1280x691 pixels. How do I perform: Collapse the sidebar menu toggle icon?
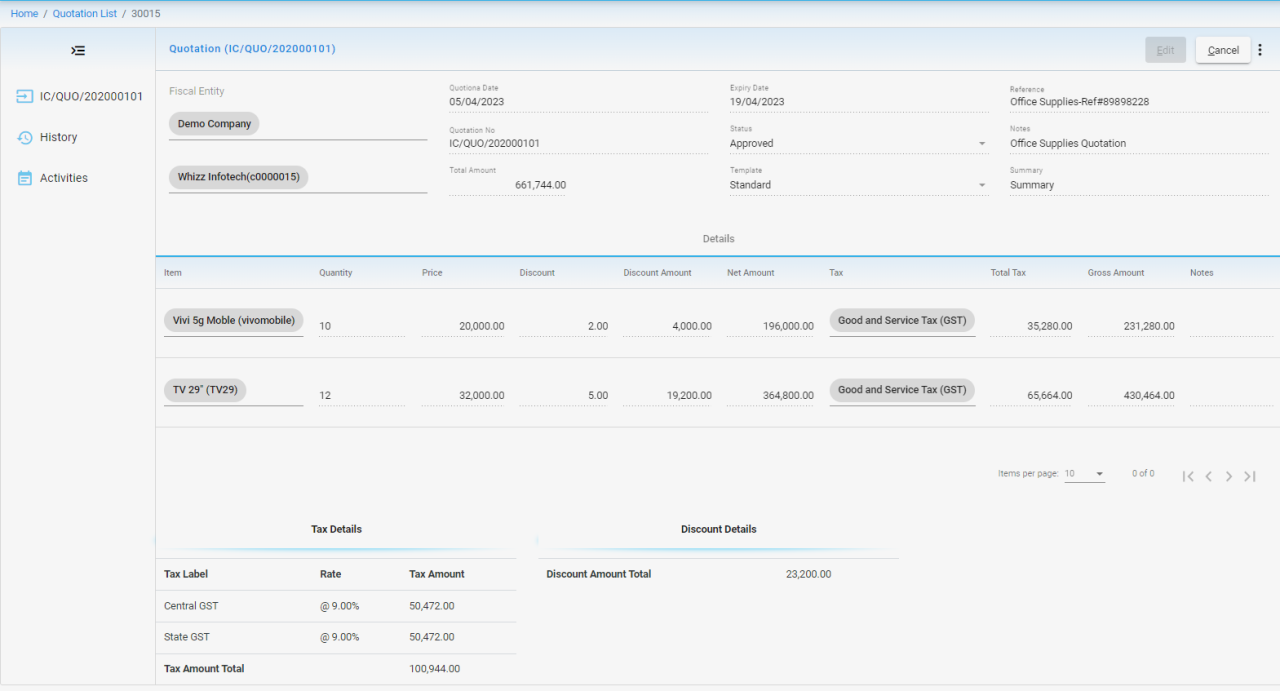tap(78, 50)
